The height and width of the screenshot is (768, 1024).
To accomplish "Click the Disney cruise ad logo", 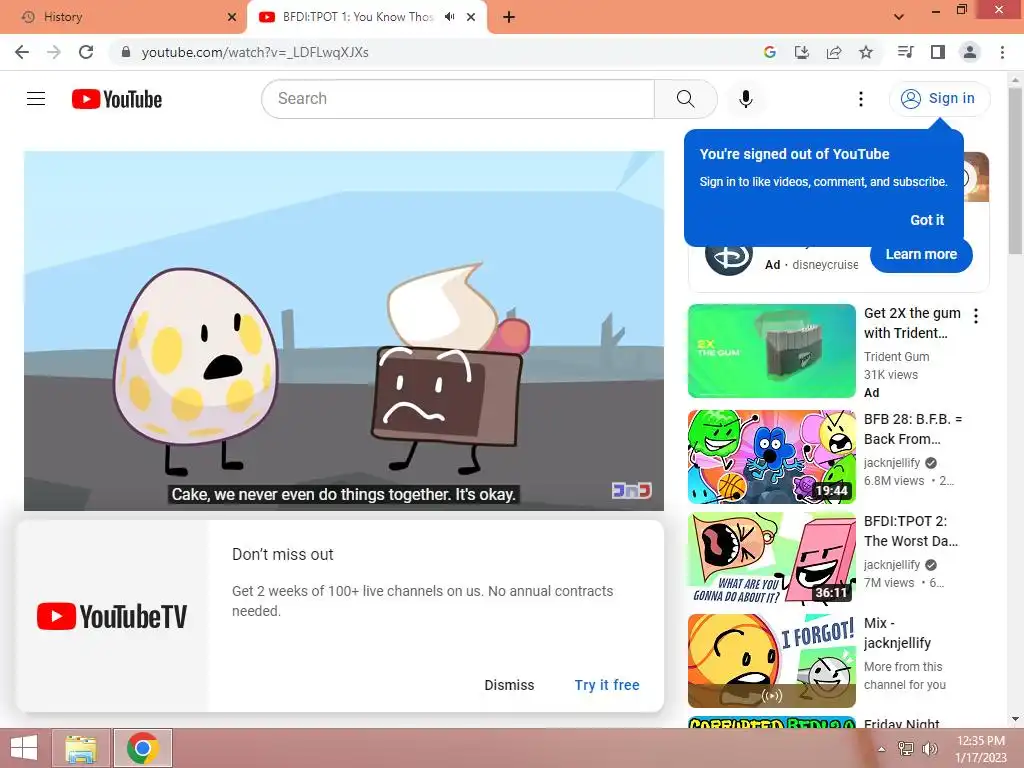I will coord(729,257).
